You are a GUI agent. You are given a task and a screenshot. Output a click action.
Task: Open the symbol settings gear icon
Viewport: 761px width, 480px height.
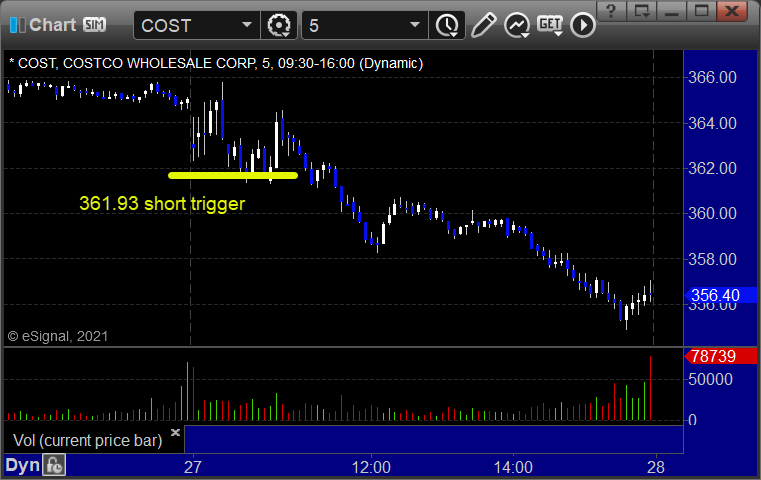[279, 25]
